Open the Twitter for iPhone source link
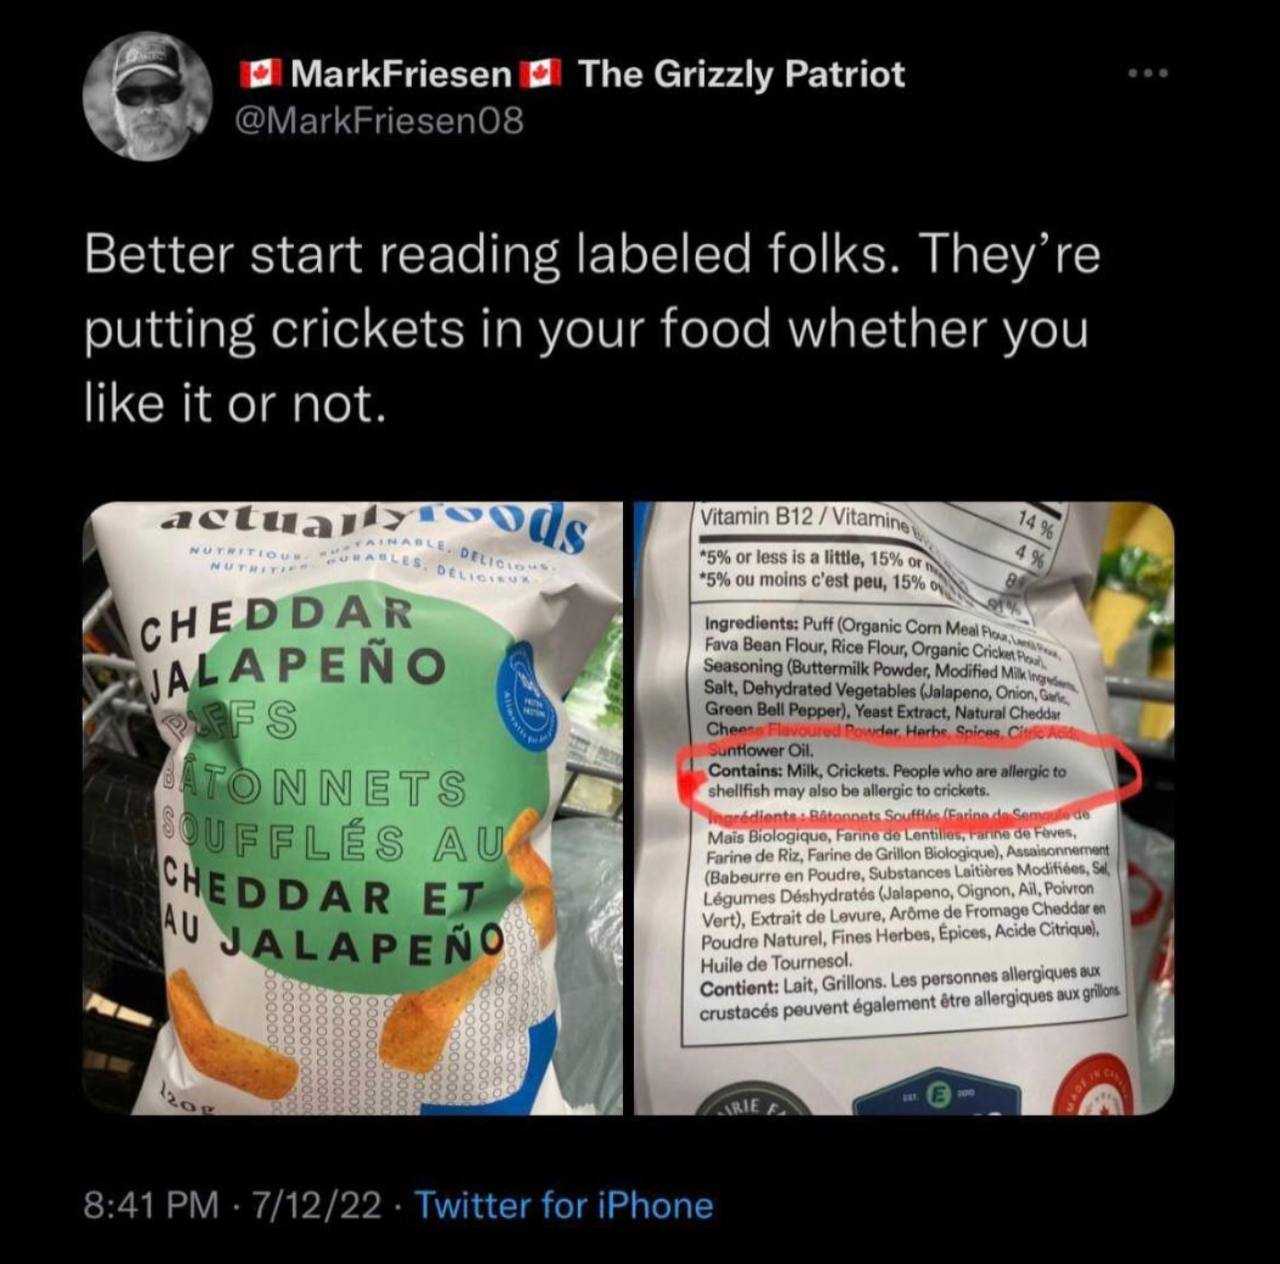Image resolution: width=1280 pixels, height=1264 pixels. pyautogui.click(x=563, y=1205)
